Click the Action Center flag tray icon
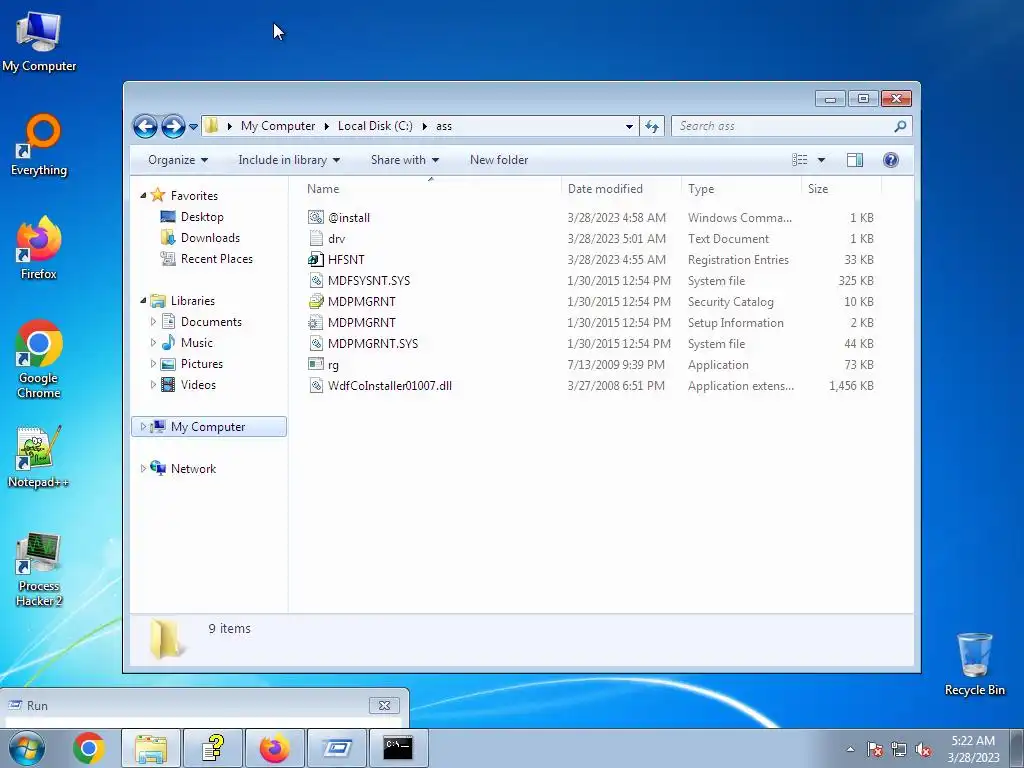 (875, 749)
